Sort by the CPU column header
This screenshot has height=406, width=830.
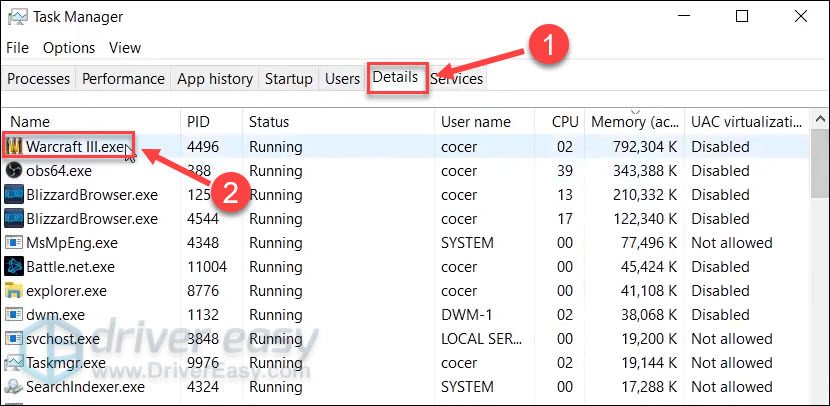pyautogui.click(x=560, y=122)
